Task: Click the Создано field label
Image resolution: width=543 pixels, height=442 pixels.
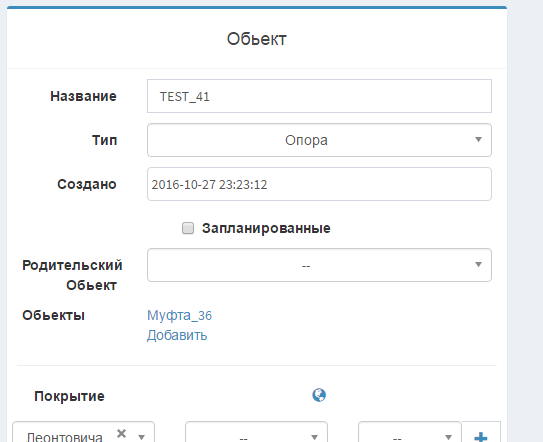Action: tap(87, 184)
